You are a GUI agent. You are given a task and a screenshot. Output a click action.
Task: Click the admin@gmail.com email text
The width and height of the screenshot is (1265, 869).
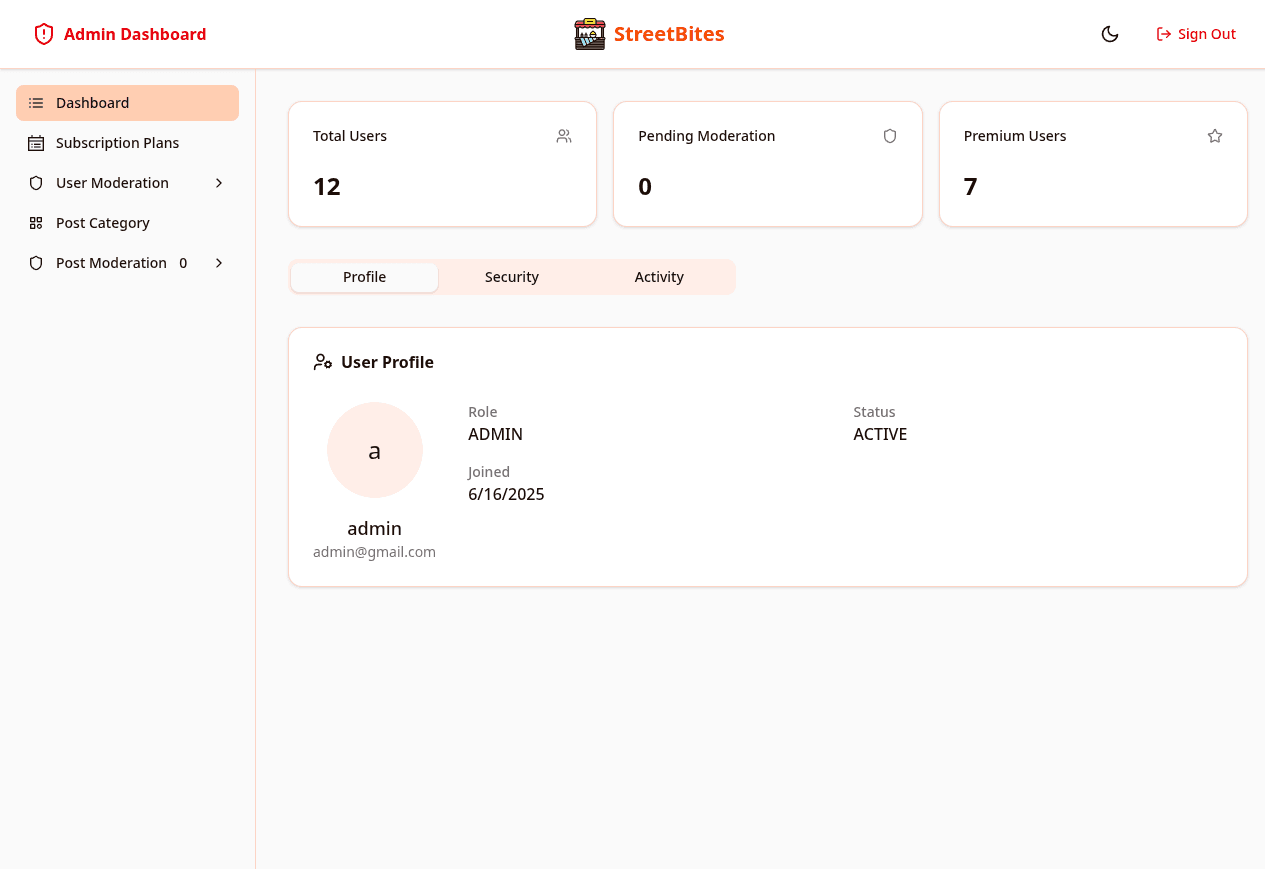[x=375, y=552]
